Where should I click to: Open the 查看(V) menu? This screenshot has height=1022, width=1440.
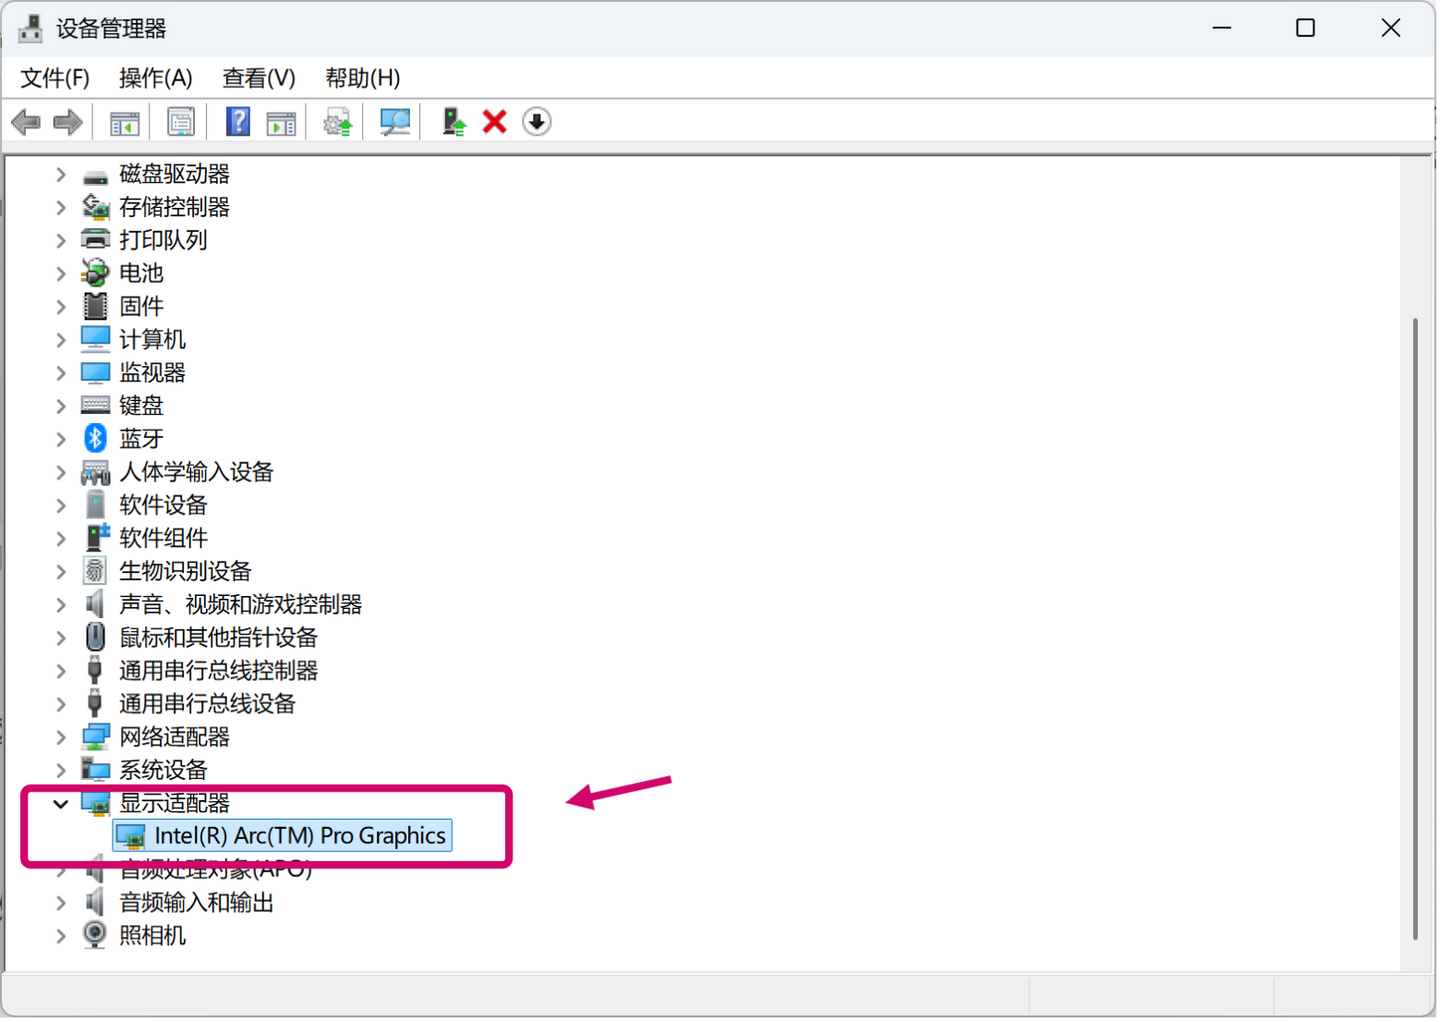click(x=259, y=78)
